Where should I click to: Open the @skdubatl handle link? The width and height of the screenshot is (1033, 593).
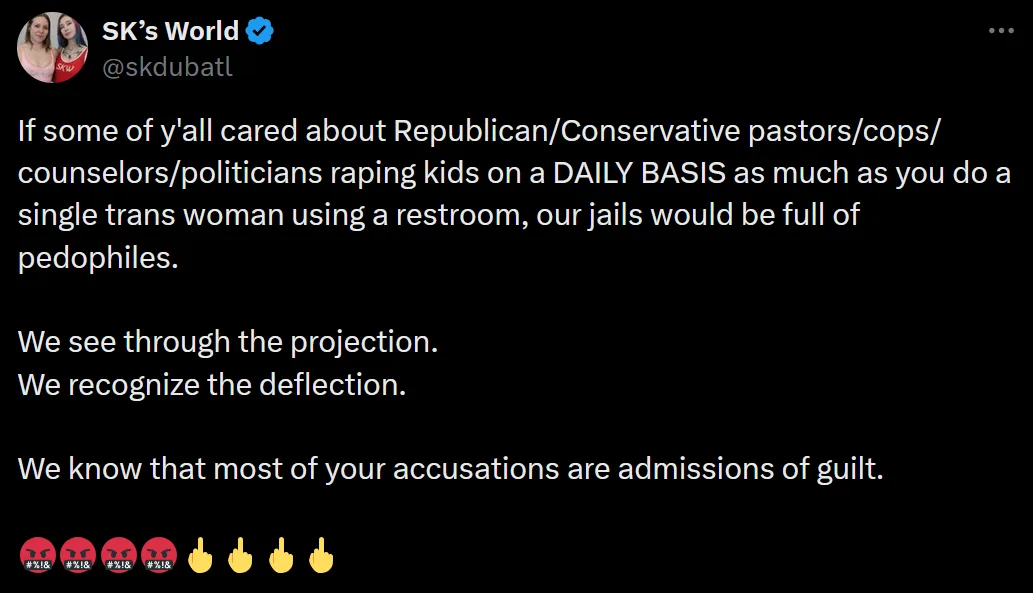[167, 67]
